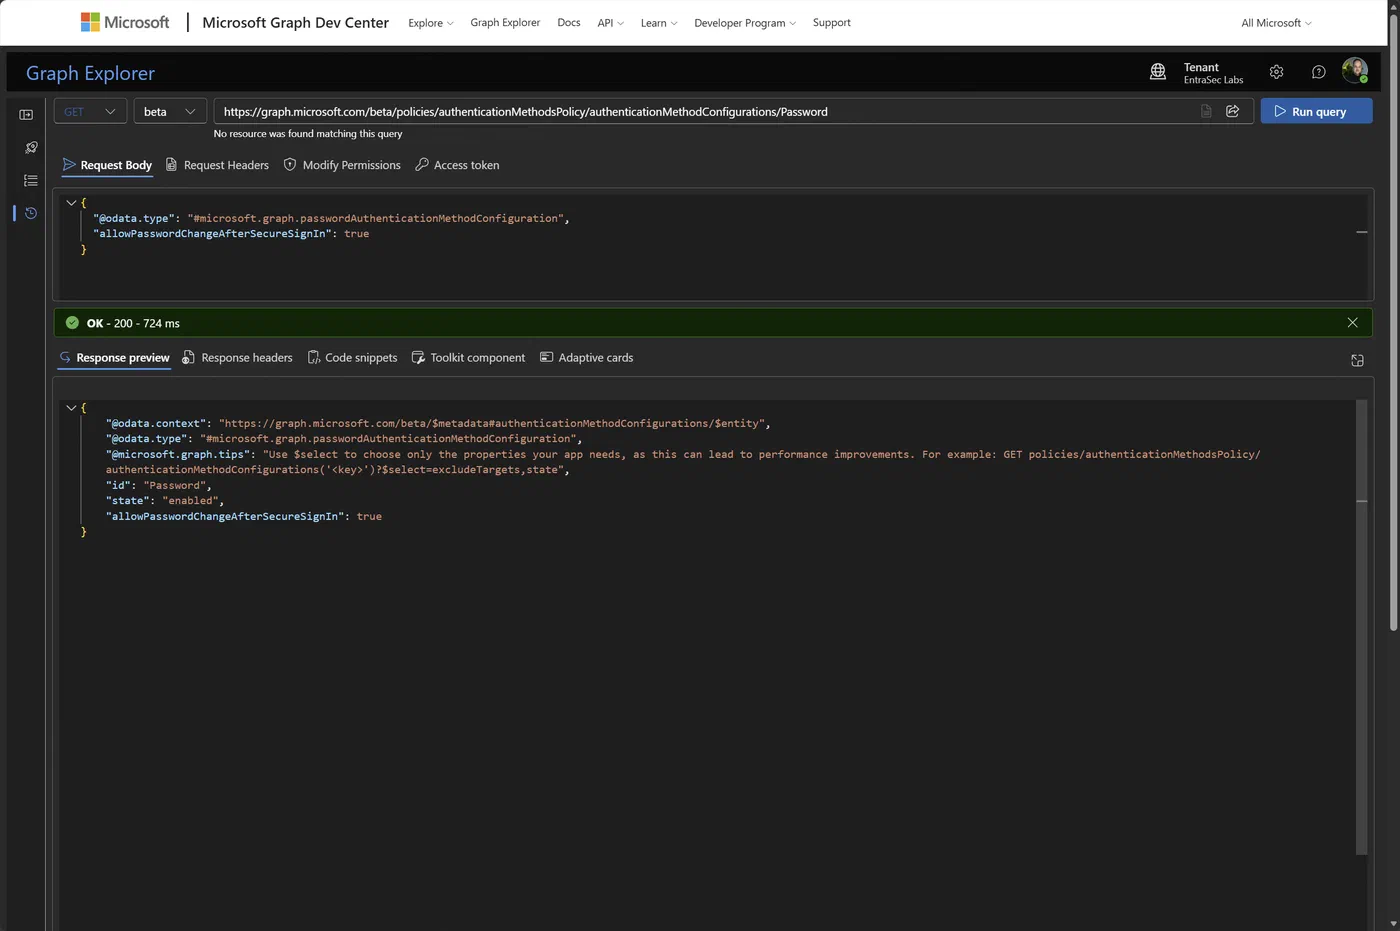This screenshot has width=1400, height=931.
Task: Click the "No resource was found" message
Action: 308,134
